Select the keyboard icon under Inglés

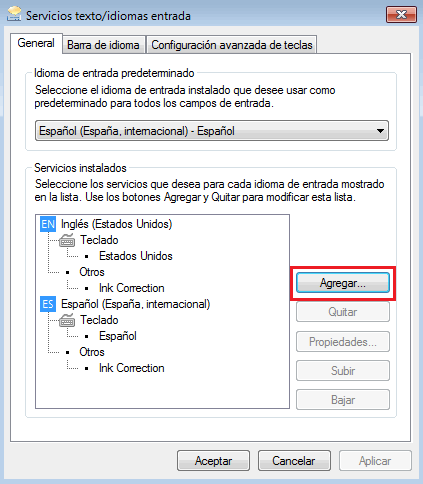pyautogui.click(x=67, y=240)
